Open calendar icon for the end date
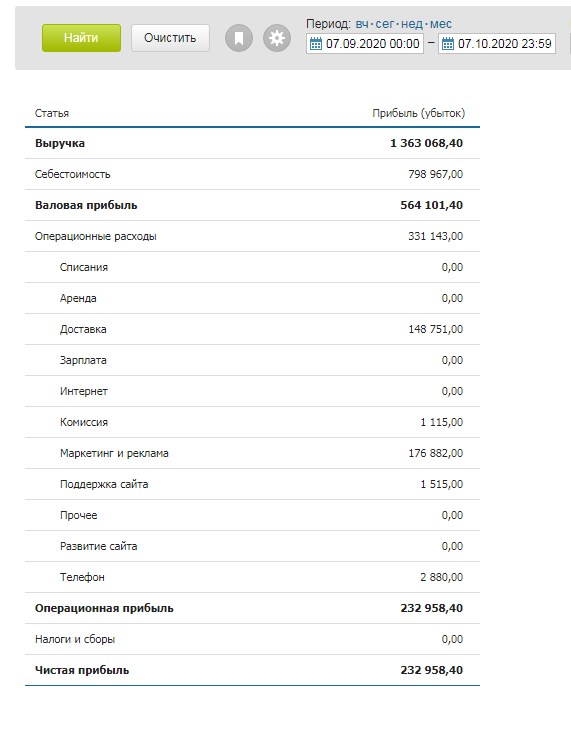The image size is (571, 748). click(447, 44)
